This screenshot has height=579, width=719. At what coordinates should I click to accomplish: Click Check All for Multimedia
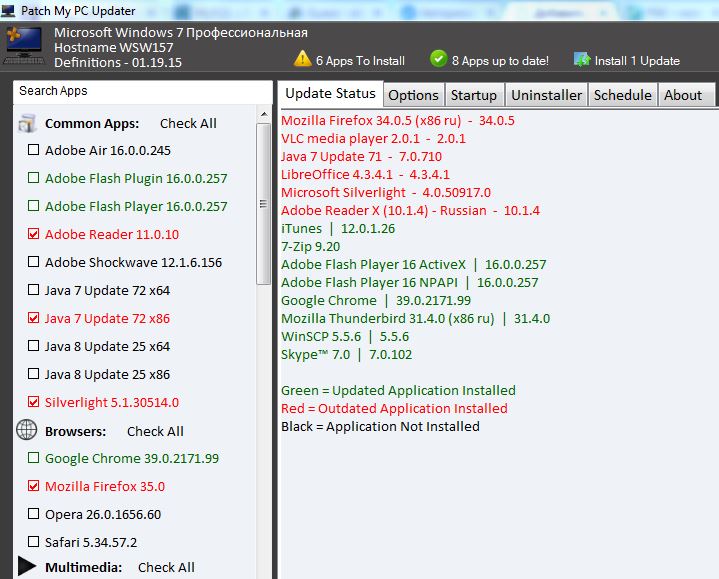(x=166, y=567)
